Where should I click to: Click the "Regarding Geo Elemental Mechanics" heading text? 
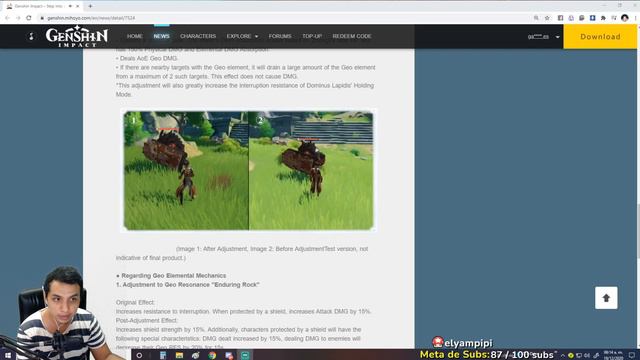pyautogui.click(x=173, y=276)
